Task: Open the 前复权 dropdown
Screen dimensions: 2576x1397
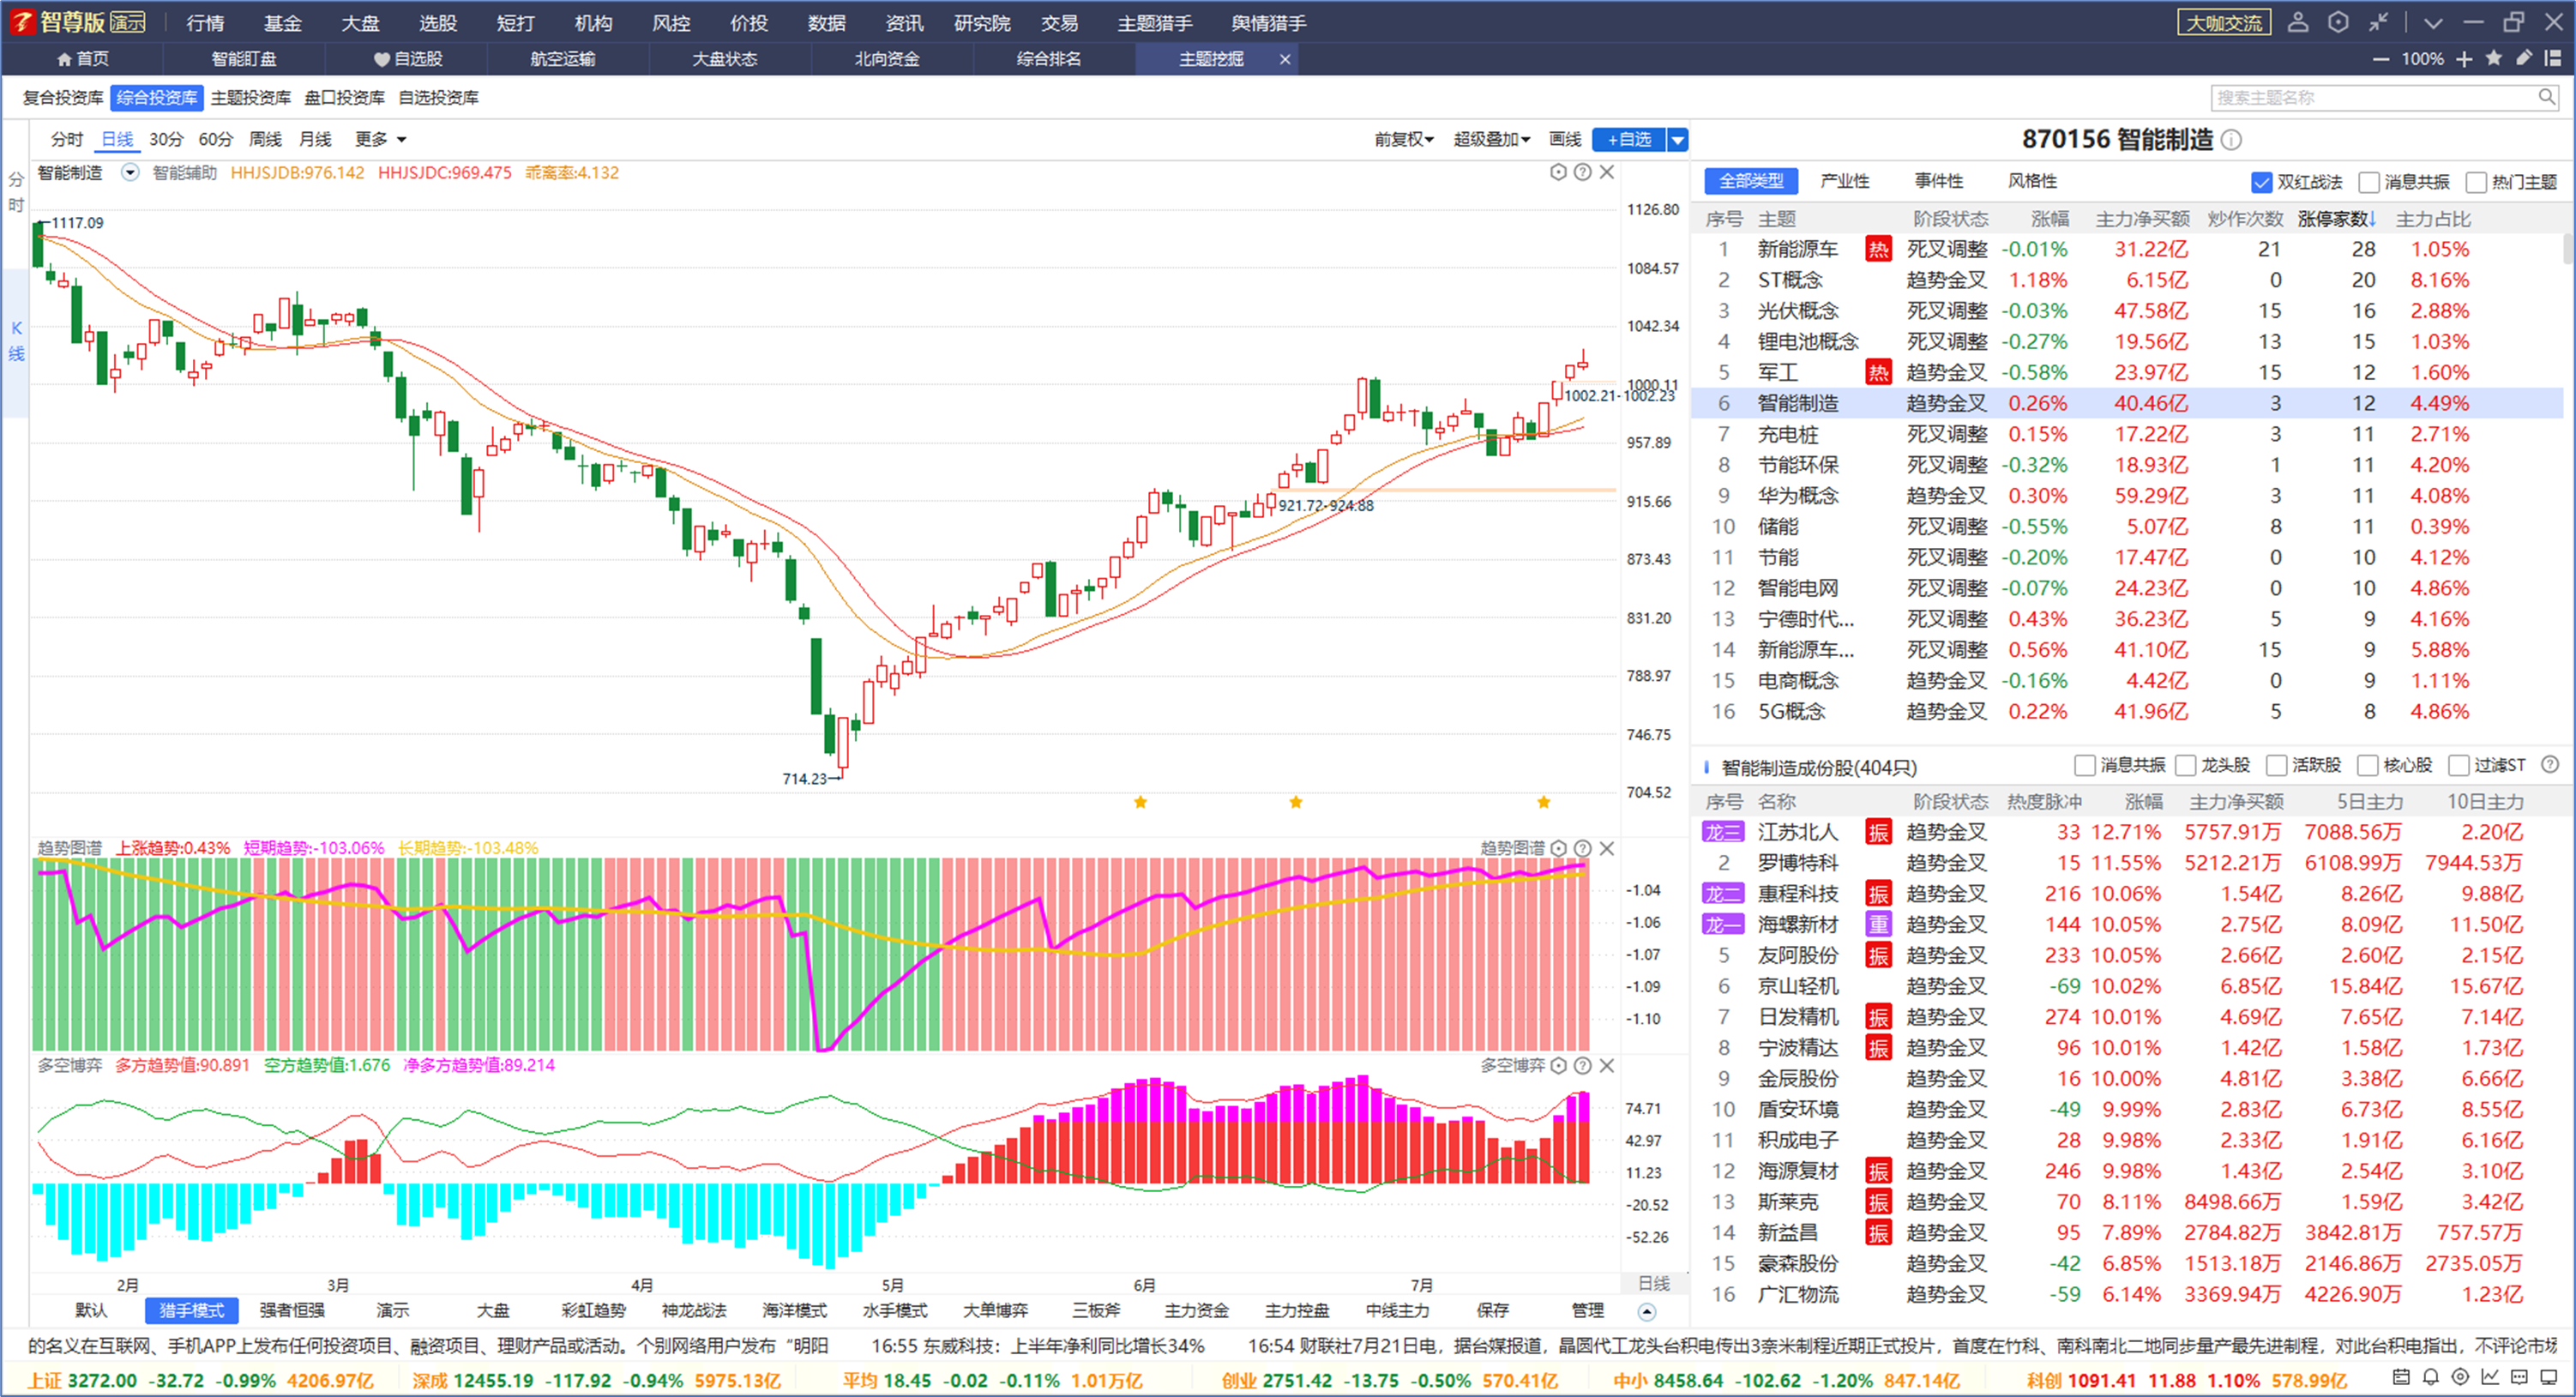Action: tap(1403, 140)
